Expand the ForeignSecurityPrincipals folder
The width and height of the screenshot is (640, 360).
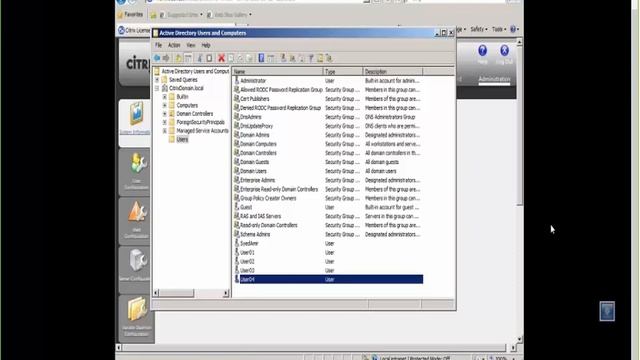[165, 122]
